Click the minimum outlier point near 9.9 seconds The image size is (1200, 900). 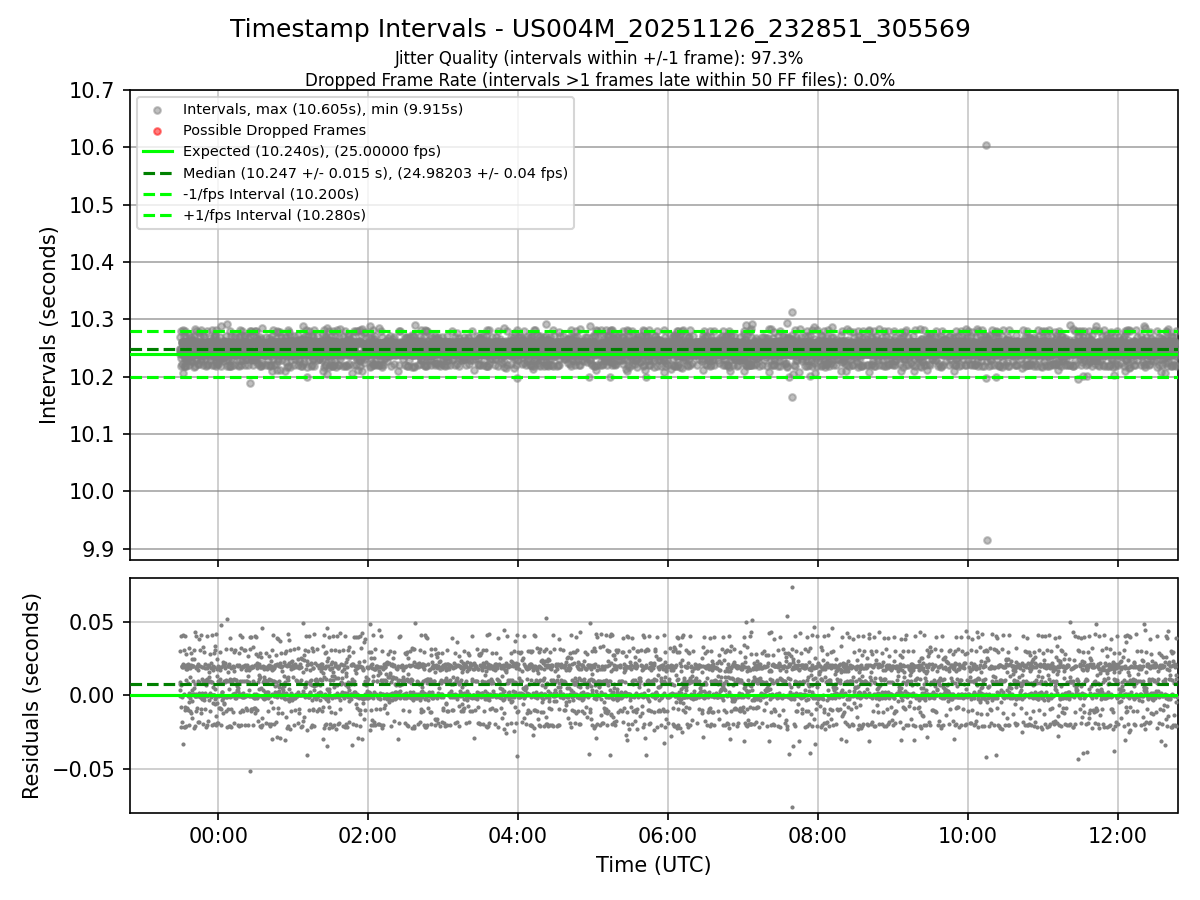[987, 540]
